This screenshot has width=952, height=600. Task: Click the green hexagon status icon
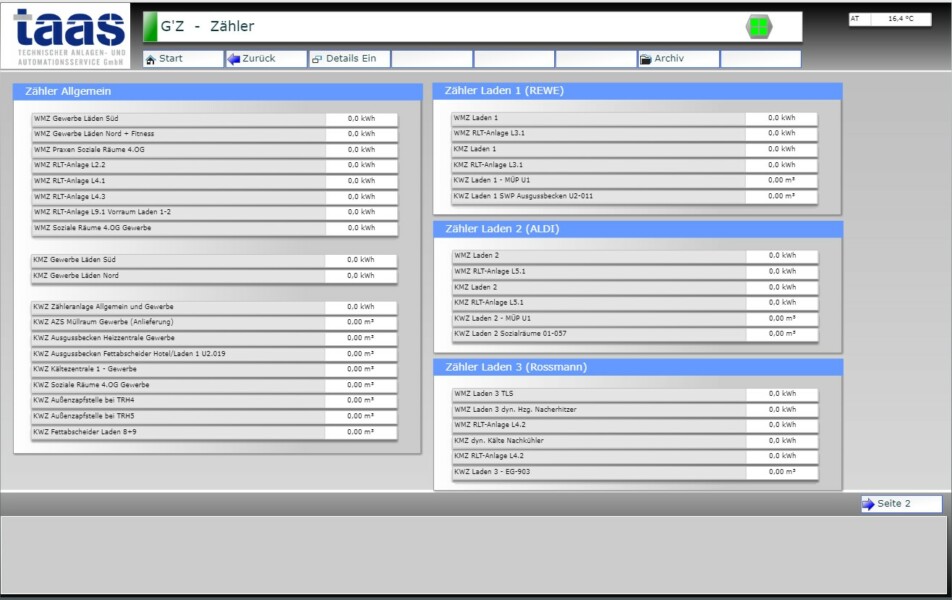click(x=759, y=27)
